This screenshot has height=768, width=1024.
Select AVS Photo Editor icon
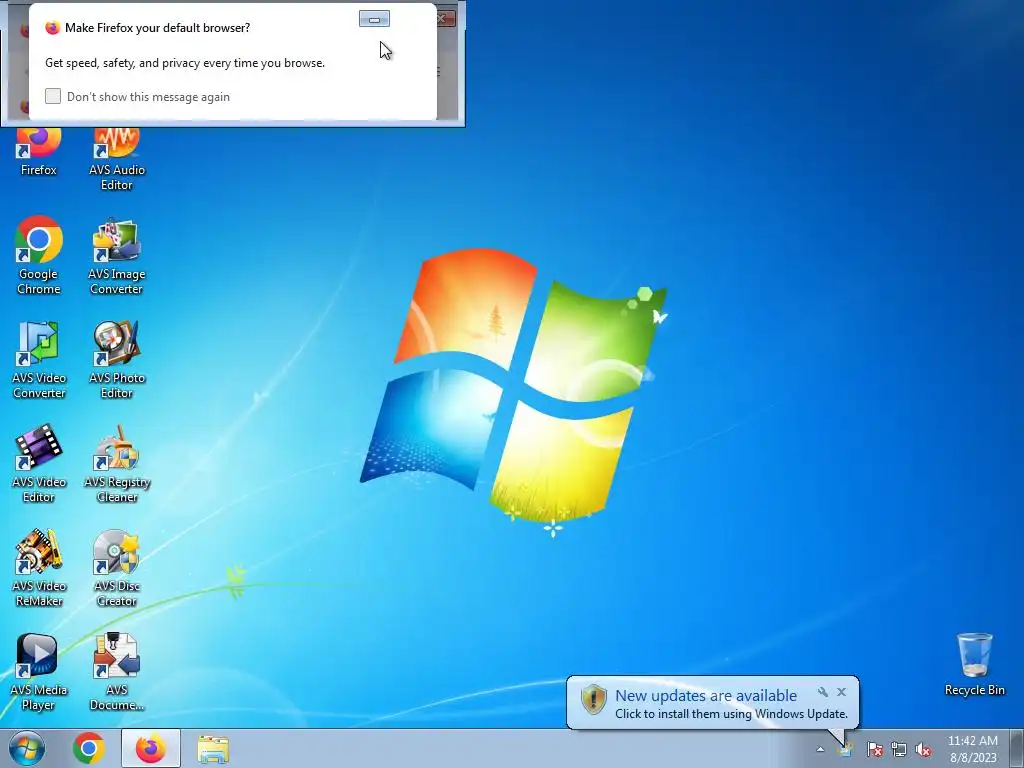[x=116, y=359]
